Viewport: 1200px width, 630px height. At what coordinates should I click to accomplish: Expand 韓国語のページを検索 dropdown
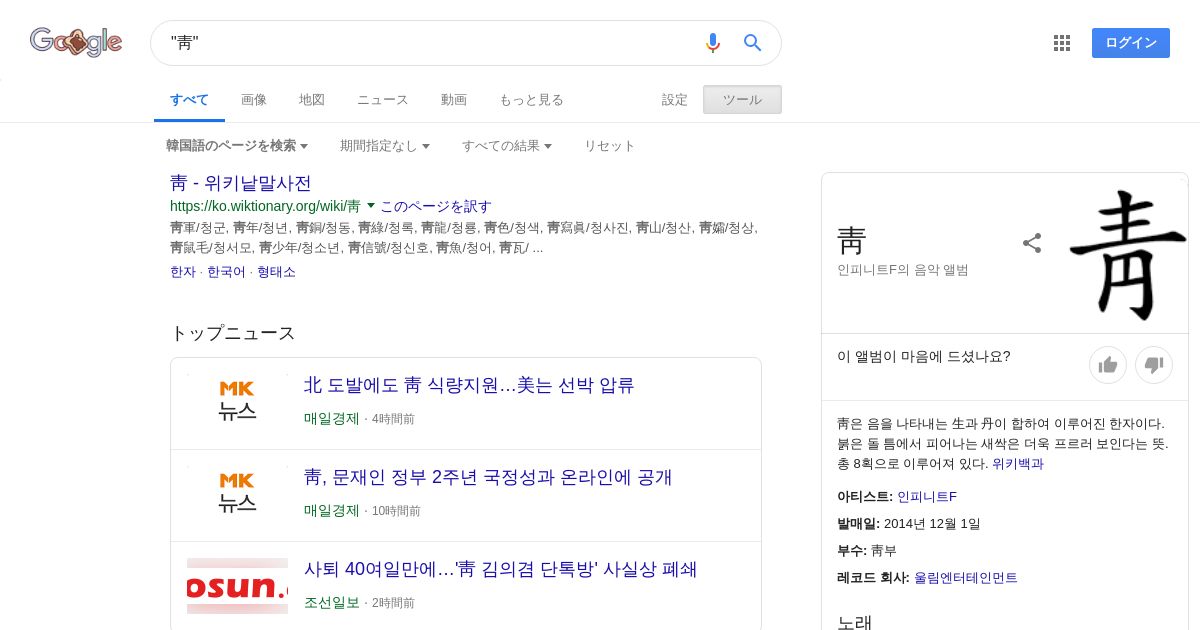click(237, 146)
